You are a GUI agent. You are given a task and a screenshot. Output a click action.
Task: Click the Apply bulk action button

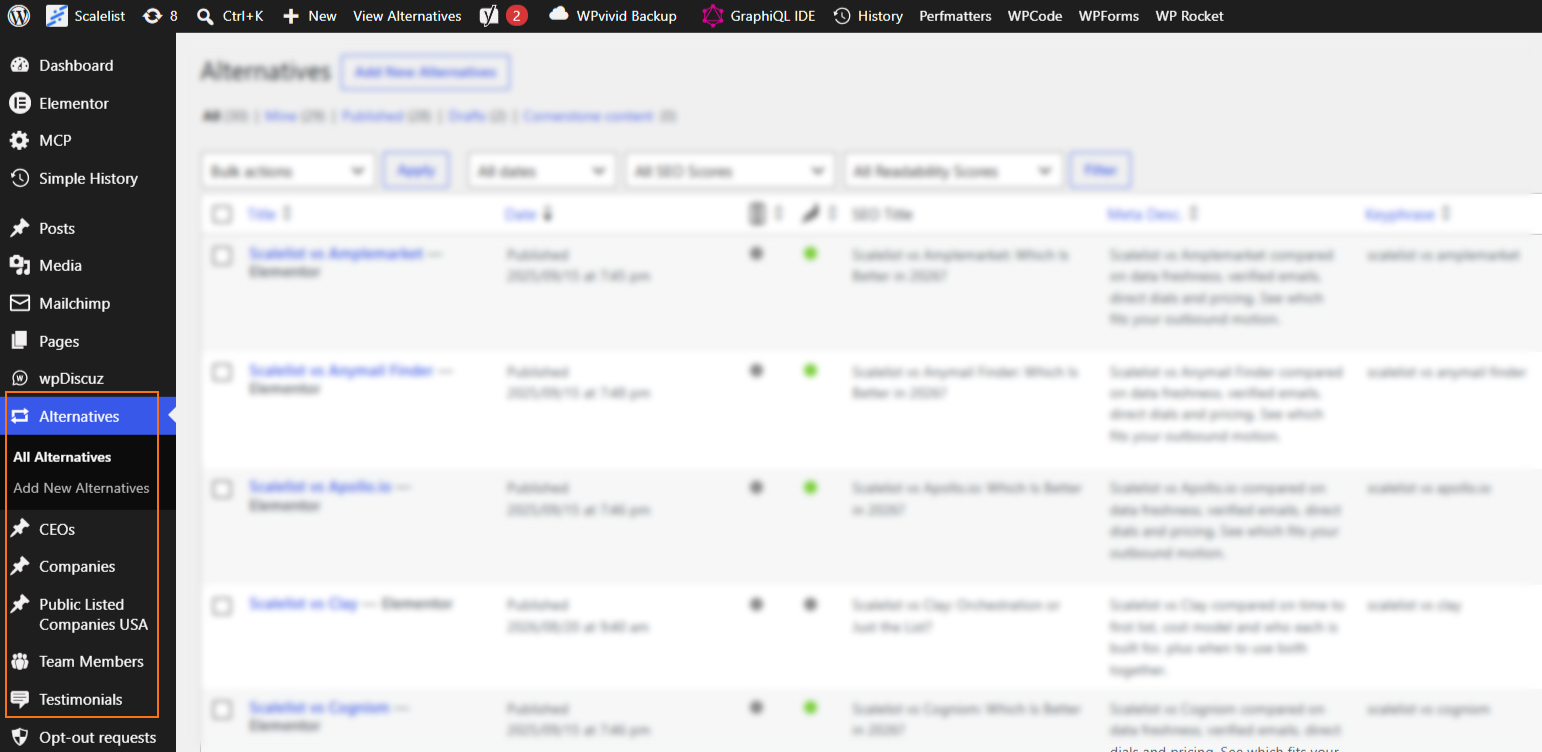(416, 170)
